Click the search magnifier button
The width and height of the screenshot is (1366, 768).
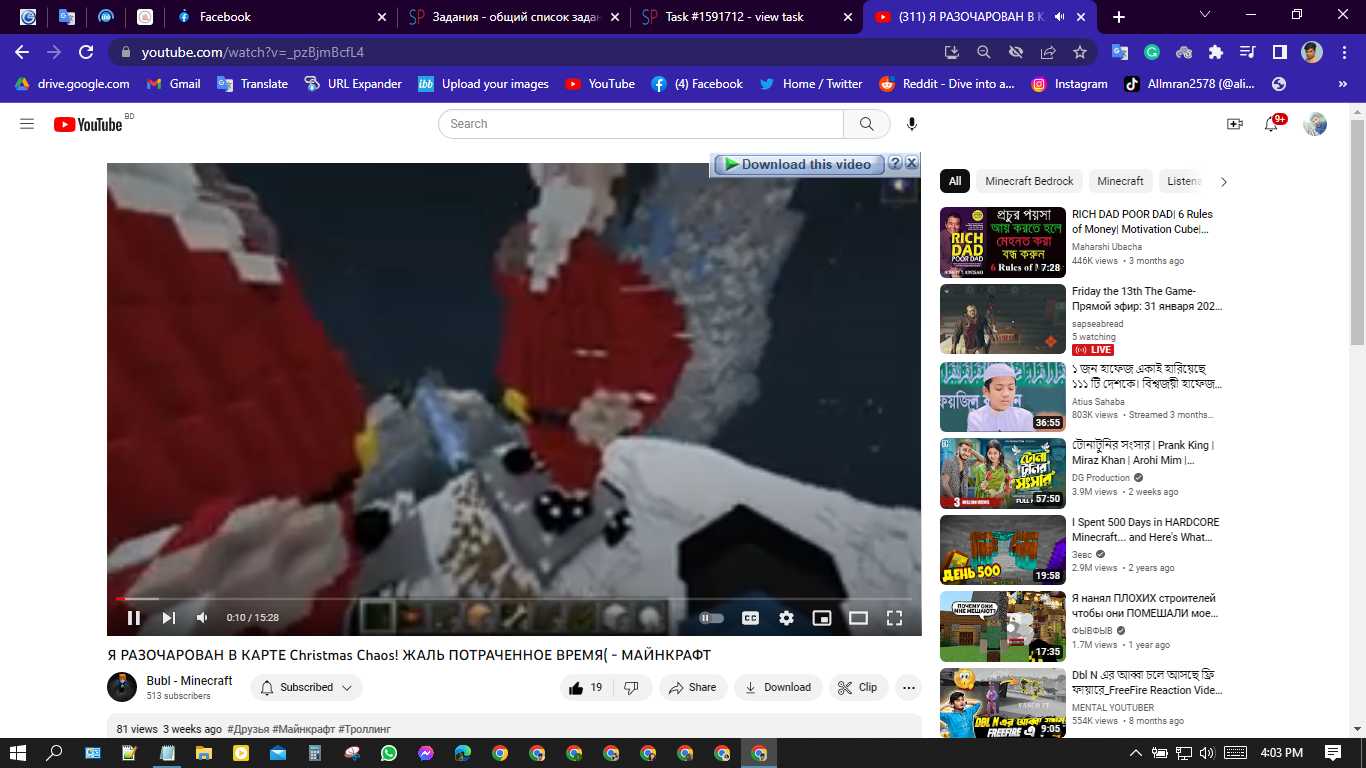tap(867, 124)
